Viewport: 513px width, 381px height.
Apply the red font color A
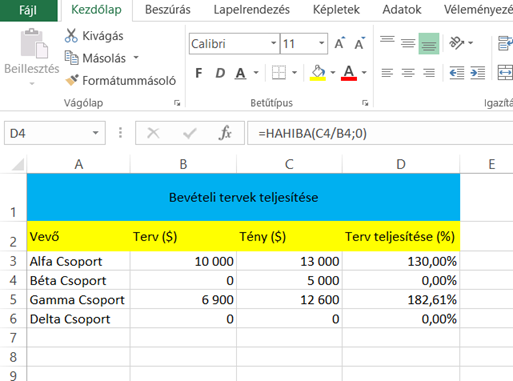tap(349, 72)
